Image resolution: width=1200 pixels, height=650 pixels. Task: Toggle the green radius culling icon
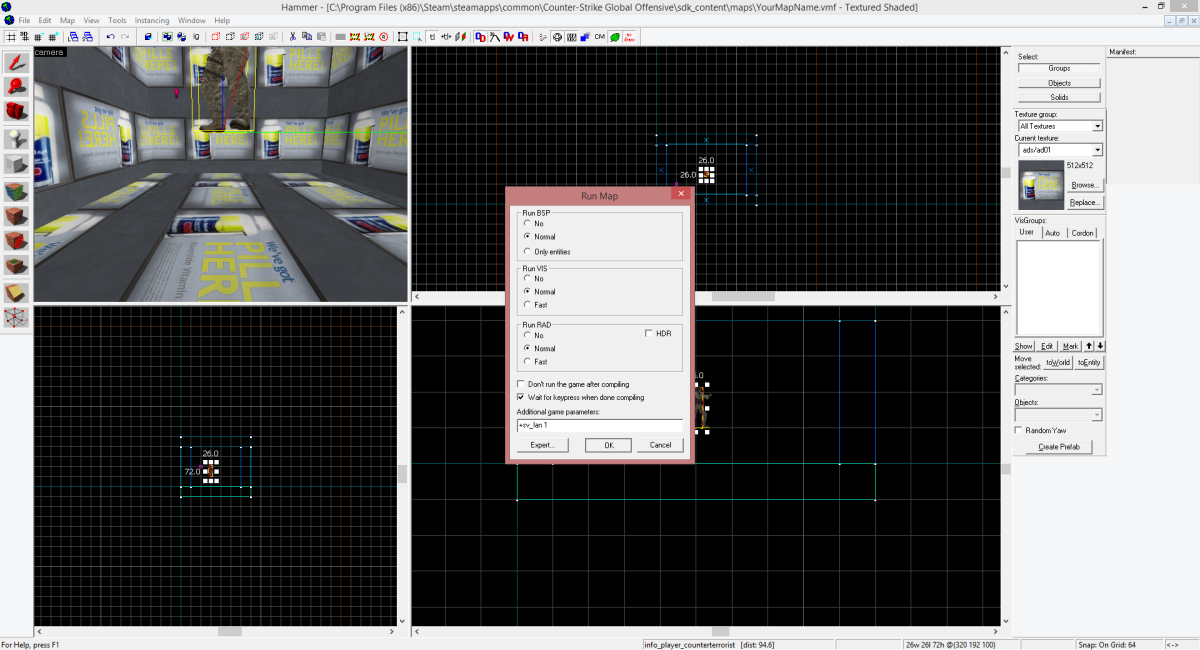(x=614, y=36)
